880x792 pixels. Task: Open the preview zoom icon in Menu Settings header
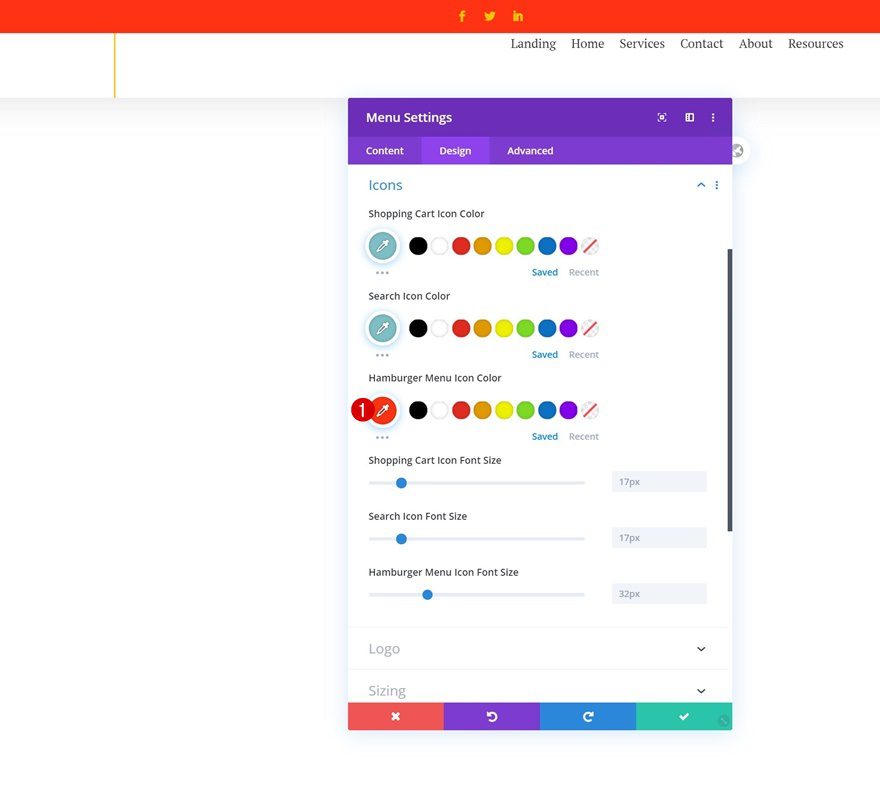click(662, 117)
